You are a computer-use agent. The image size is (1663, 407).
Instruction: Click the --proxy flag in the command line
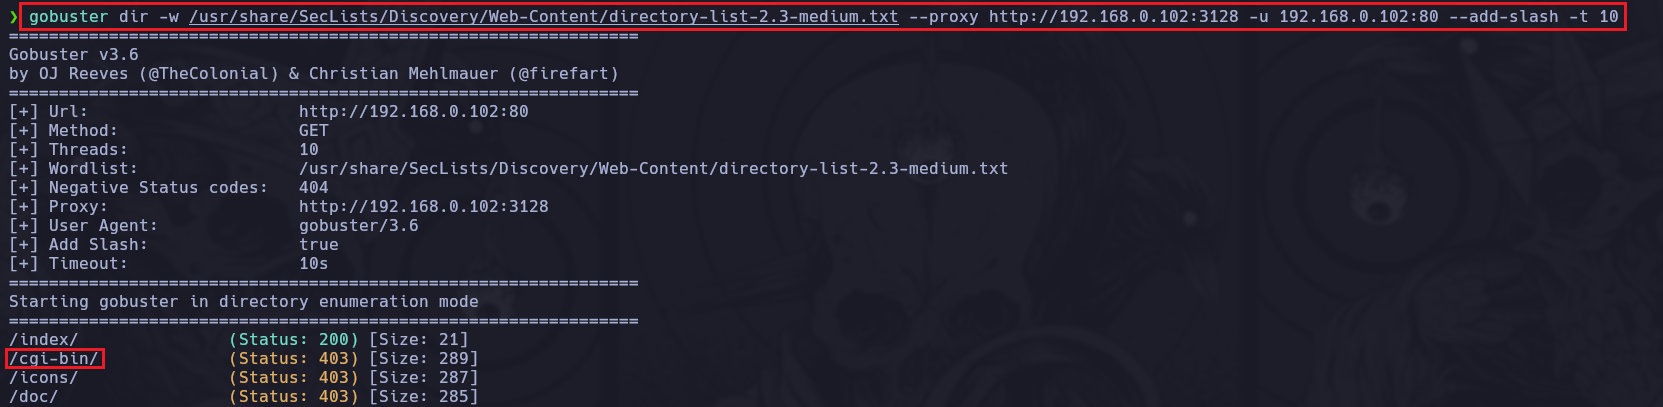[x=943, y=17]
